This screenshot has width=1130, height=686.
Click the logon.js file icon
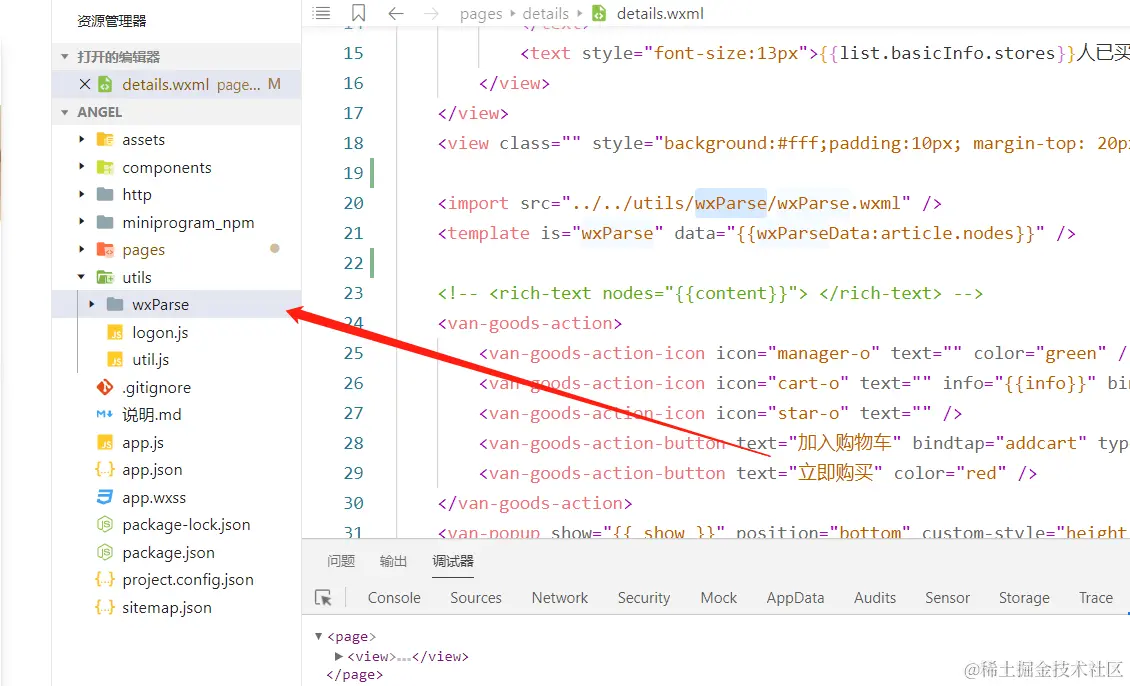tap(115, 332)
